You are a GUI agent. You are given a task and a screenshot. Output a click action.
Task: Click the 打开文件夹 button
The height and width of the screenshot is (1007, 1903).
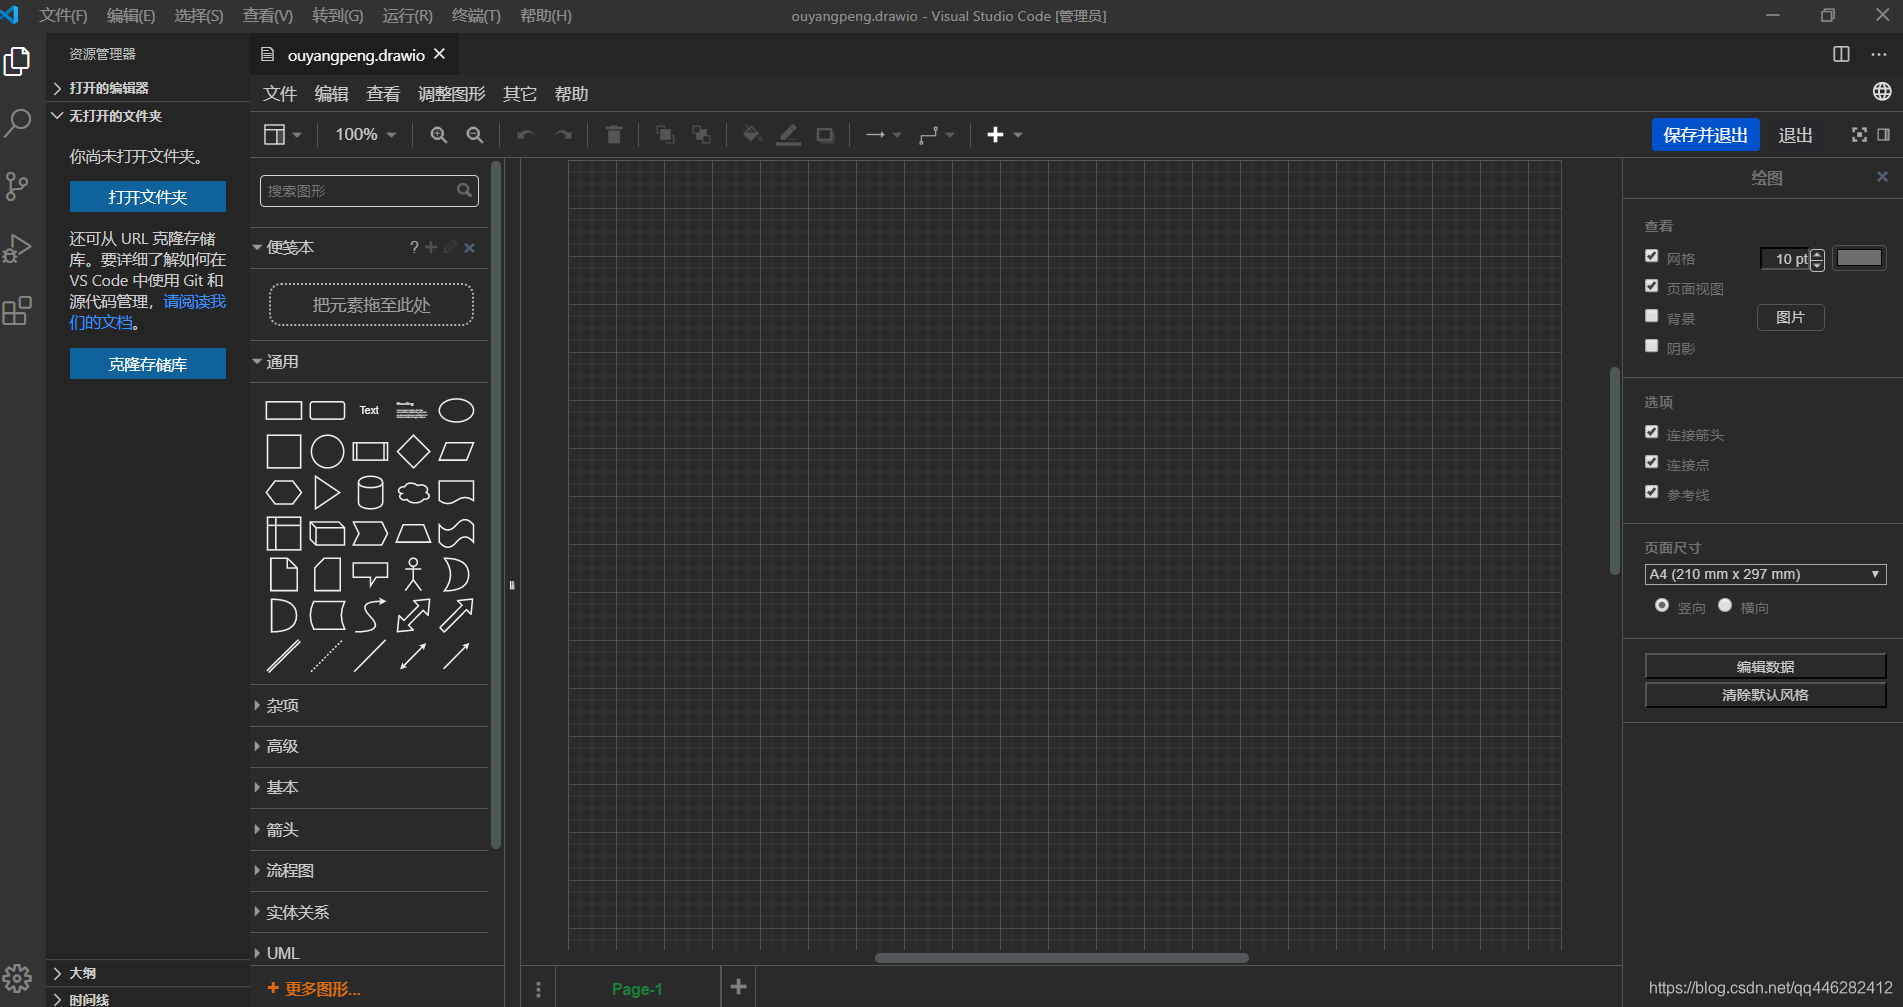click(148, 197)
